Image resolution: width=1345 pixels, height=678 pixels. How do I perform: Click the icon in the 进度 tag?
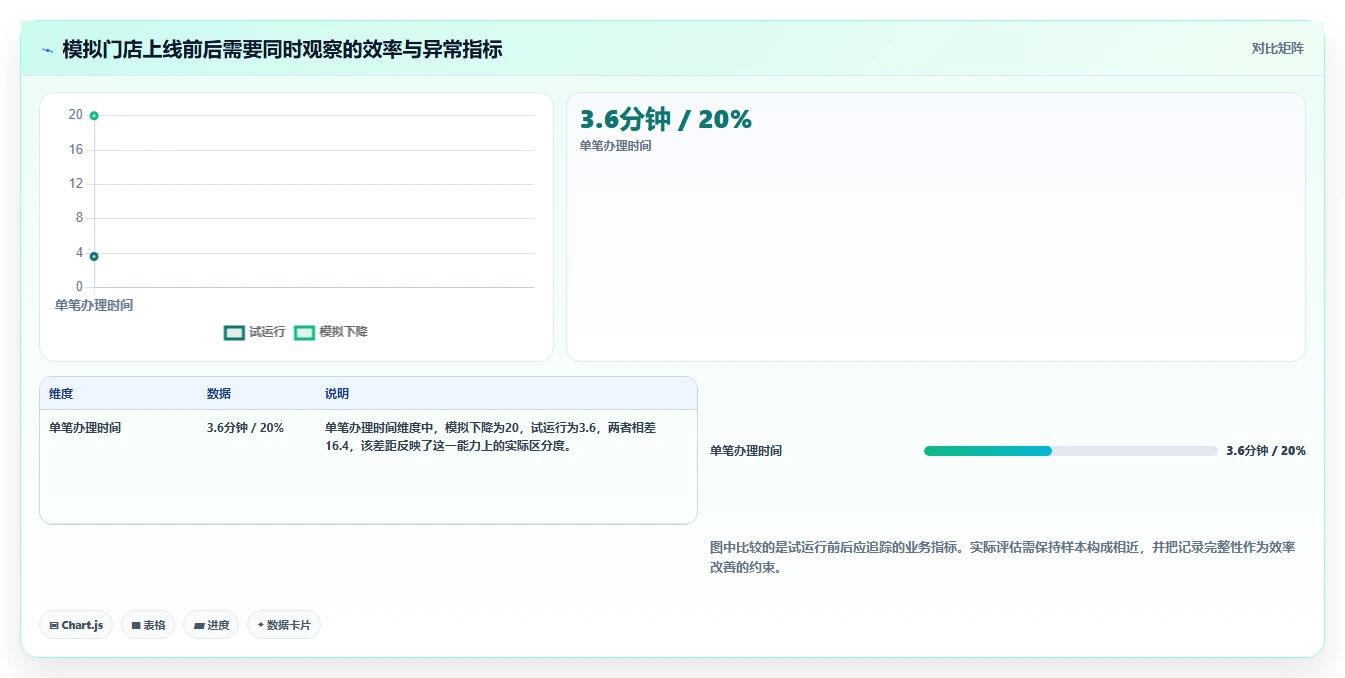click(199, 626)
